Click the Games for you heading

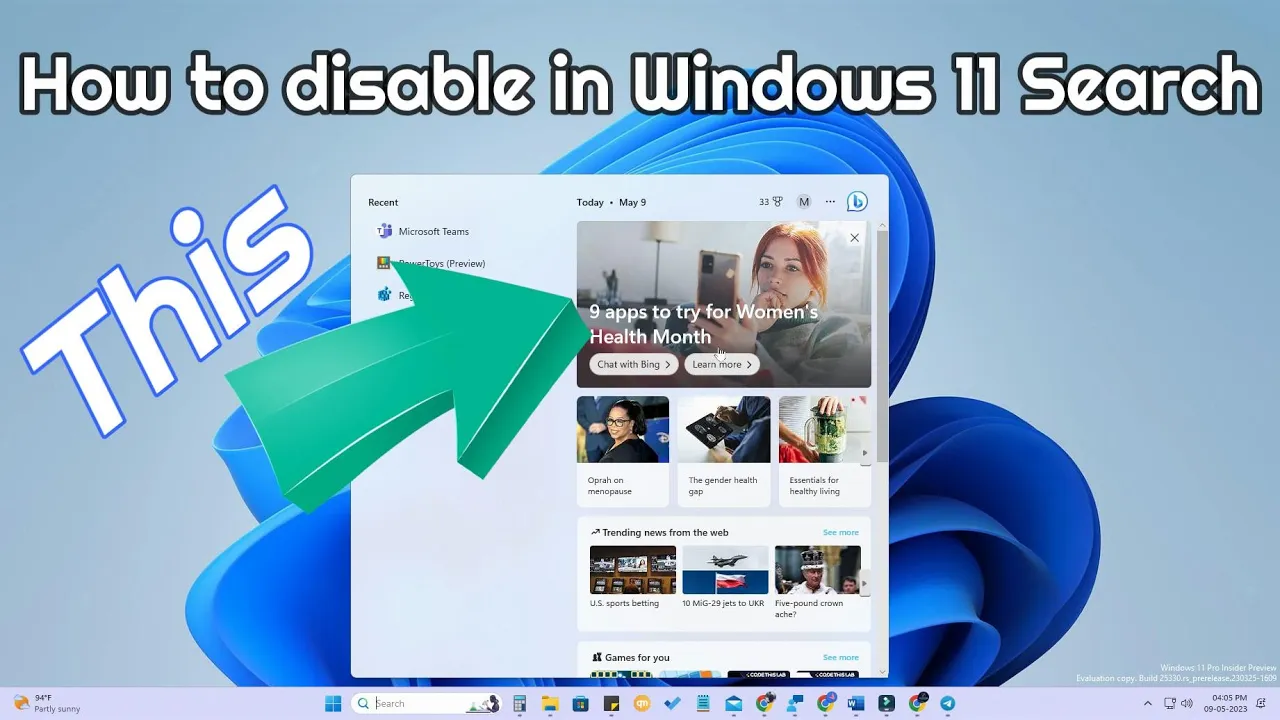pyautogui.click(x=637, y=657)
